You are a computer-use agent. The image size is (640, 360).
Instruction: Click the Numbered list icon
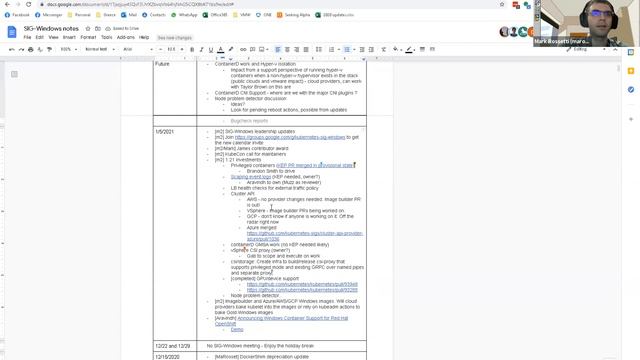point(331,49)
